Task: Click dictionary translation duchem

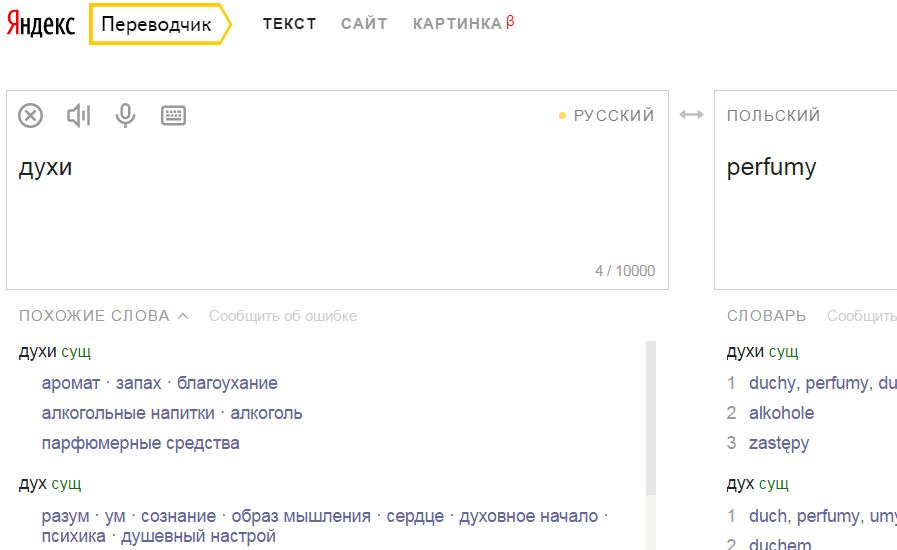Action: [x=780, y=544]
